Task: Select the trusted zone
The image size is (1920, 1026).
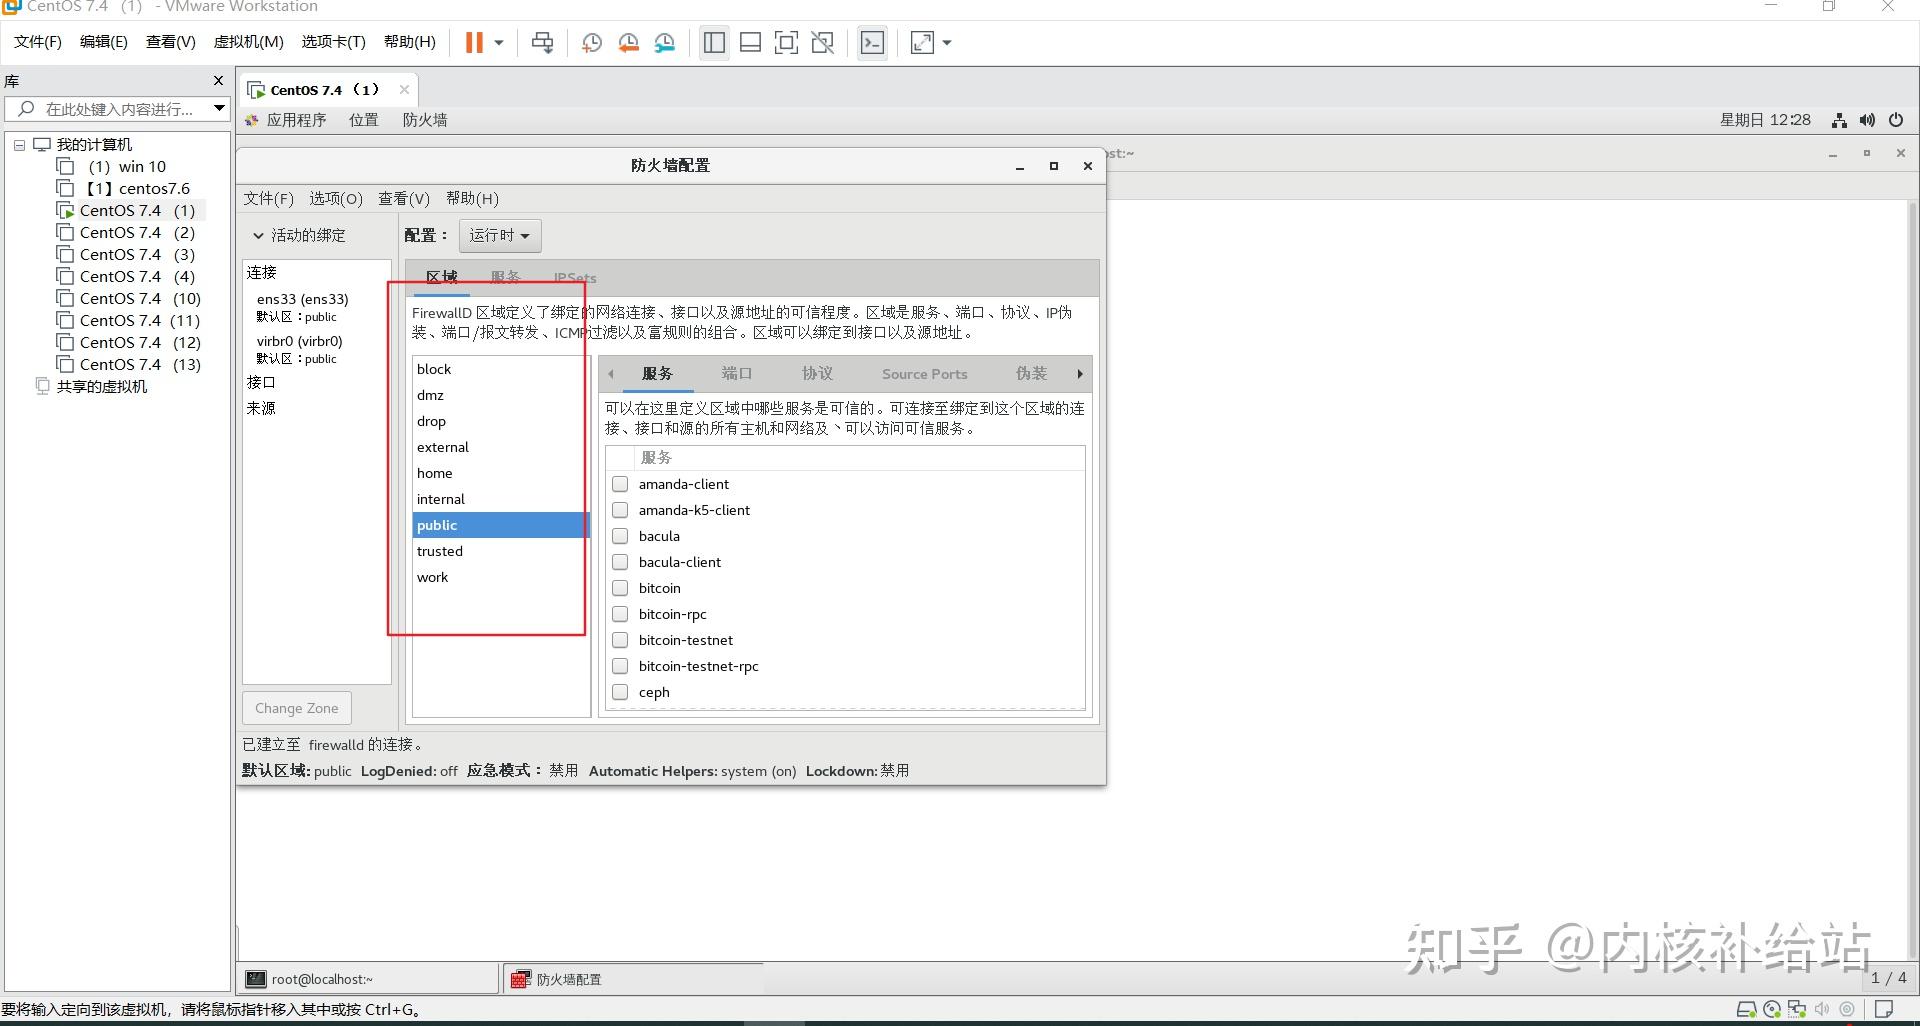Action: [501, 551]
